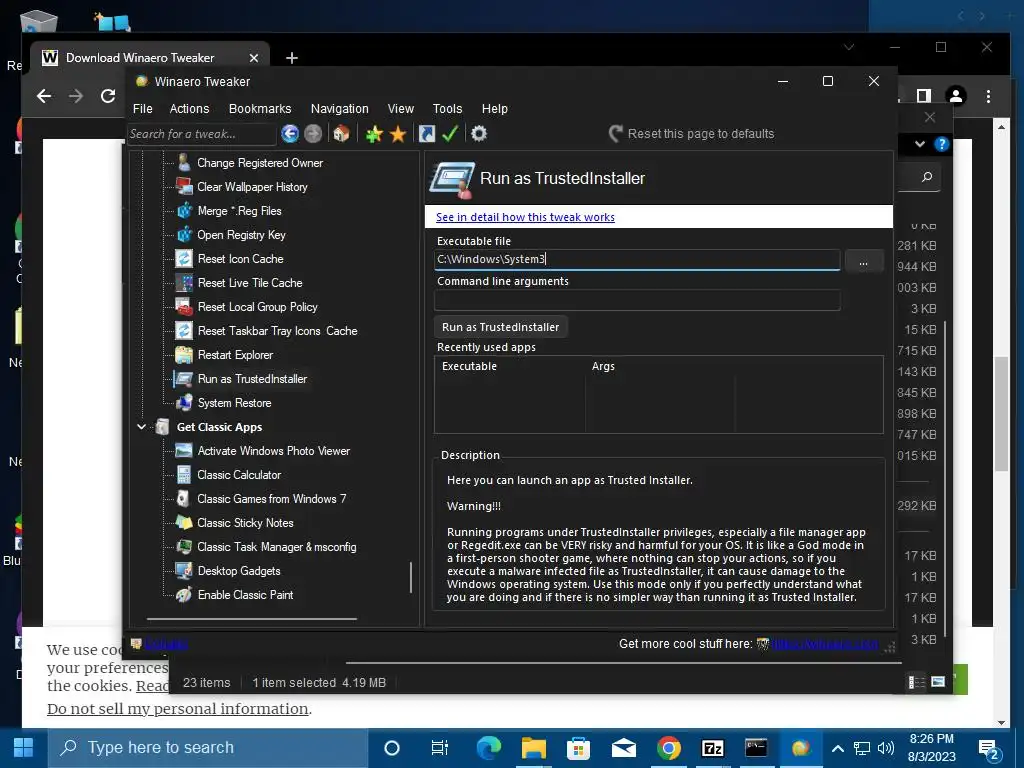Select Run as TrustedInstaller tree item
The width and height of the screenshot is (1024, 768).
click(252, 379)
